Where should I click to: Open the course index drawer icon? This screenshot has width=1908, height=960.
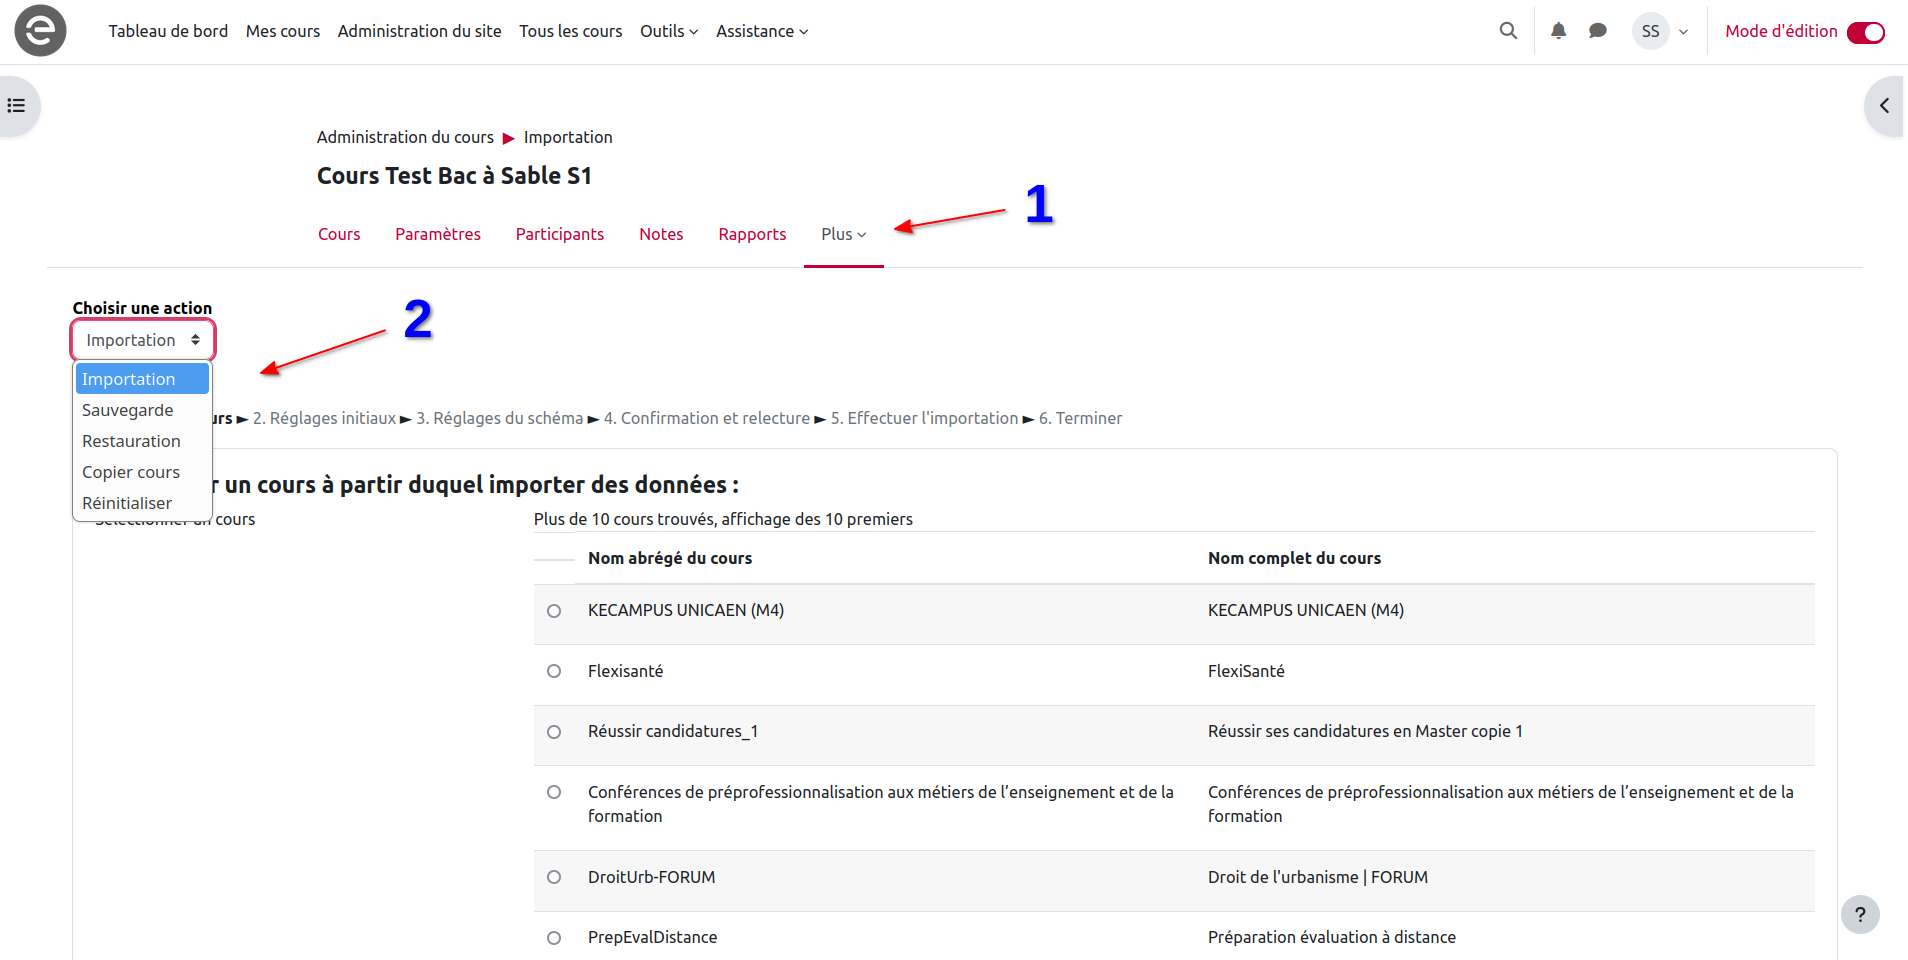point(17,105)
